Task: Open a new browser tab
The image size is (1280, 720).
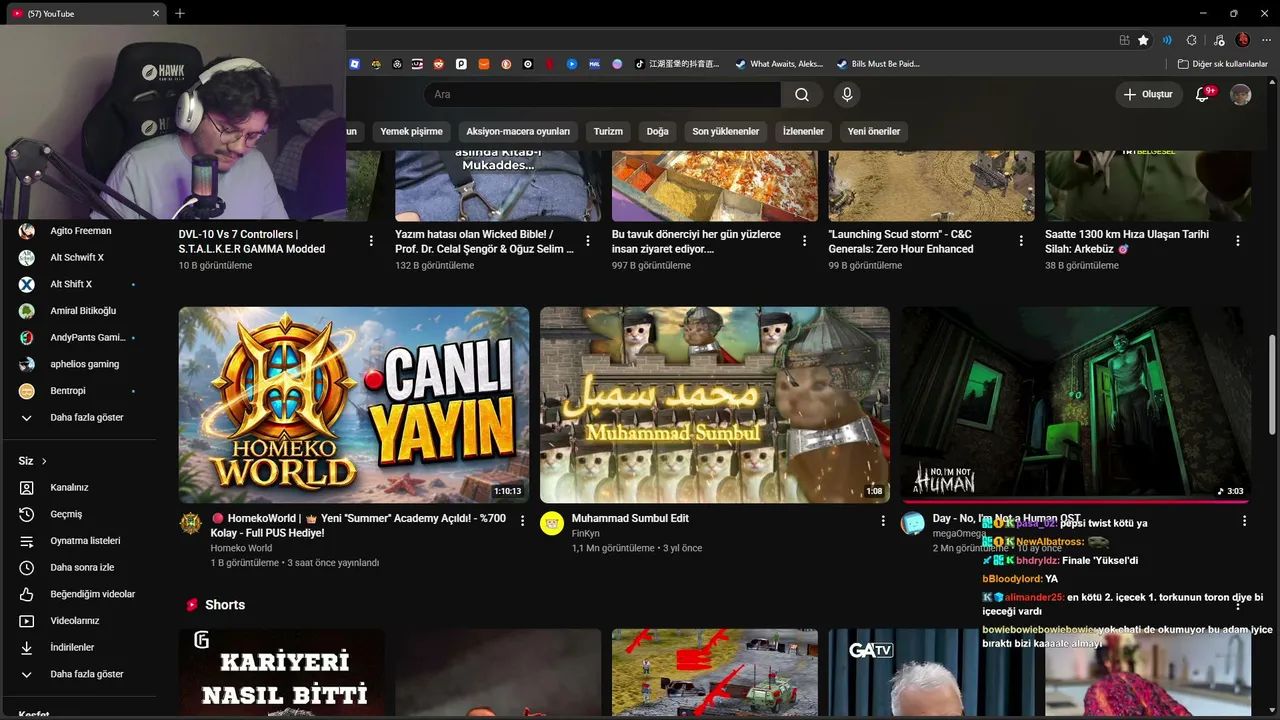Action: (180, 13)
